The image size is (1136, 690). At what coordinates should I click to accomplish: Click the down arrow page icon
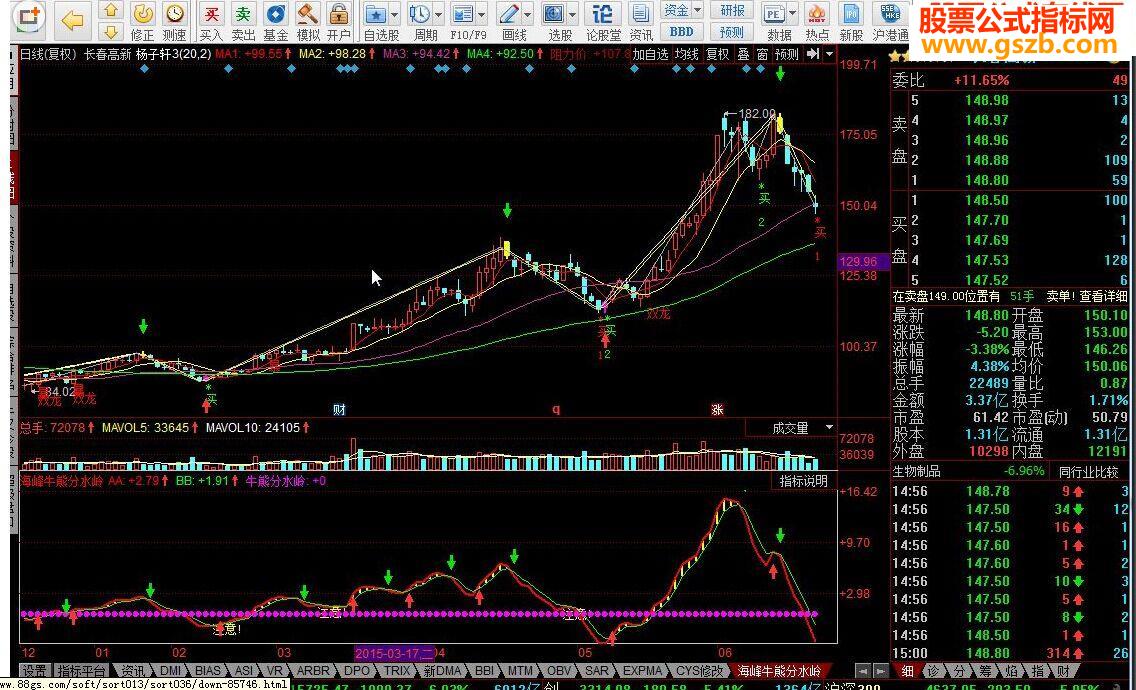point(111,31)
